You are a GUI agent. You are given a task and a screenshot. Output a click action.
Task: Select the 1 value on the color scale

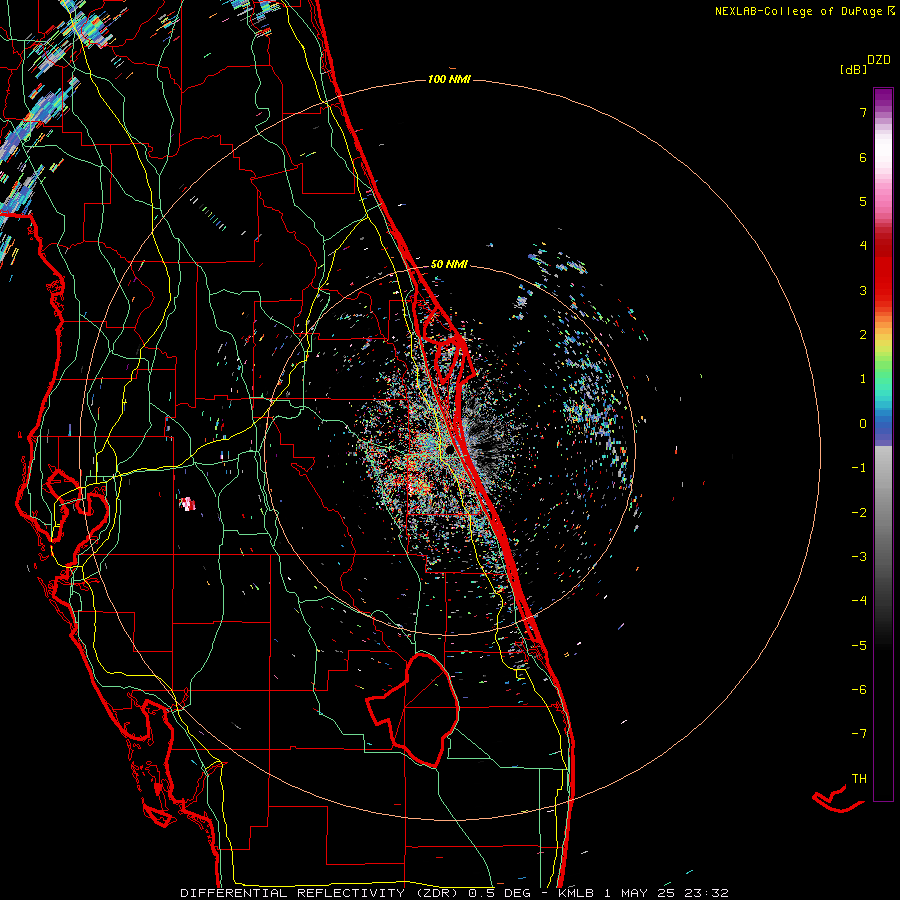tap(863, 379)
